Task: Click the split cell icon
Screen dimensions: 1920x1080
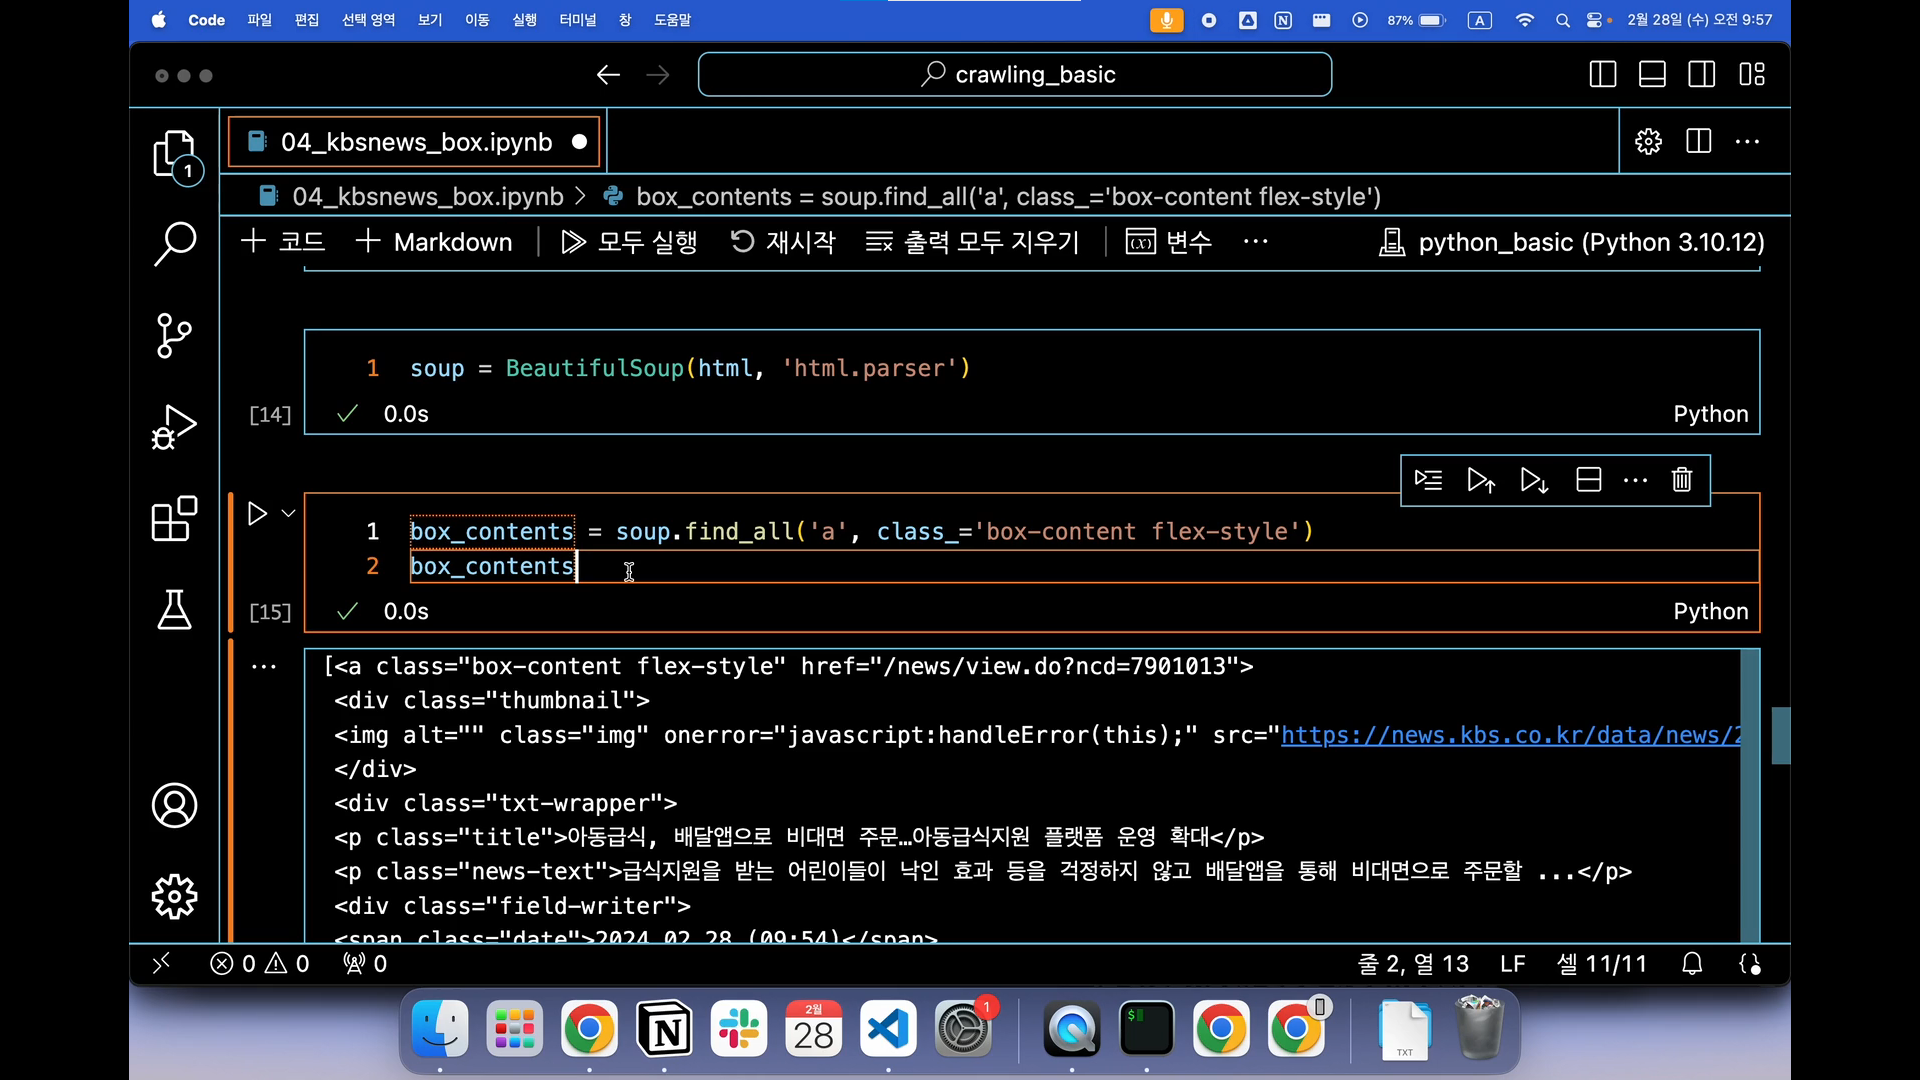Action: tap(1588, 481)
